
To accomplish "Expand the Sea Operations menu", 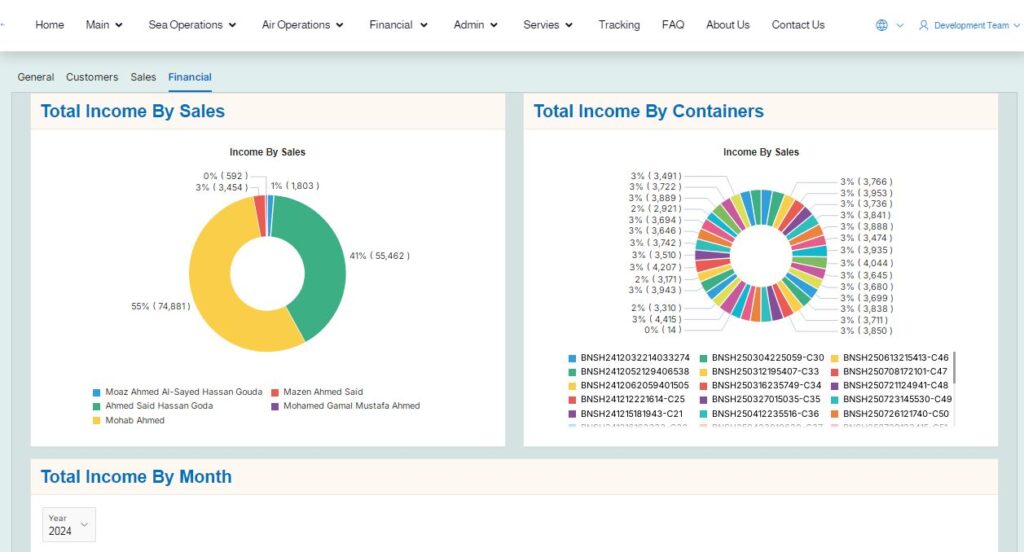I will tap(192, 25).
